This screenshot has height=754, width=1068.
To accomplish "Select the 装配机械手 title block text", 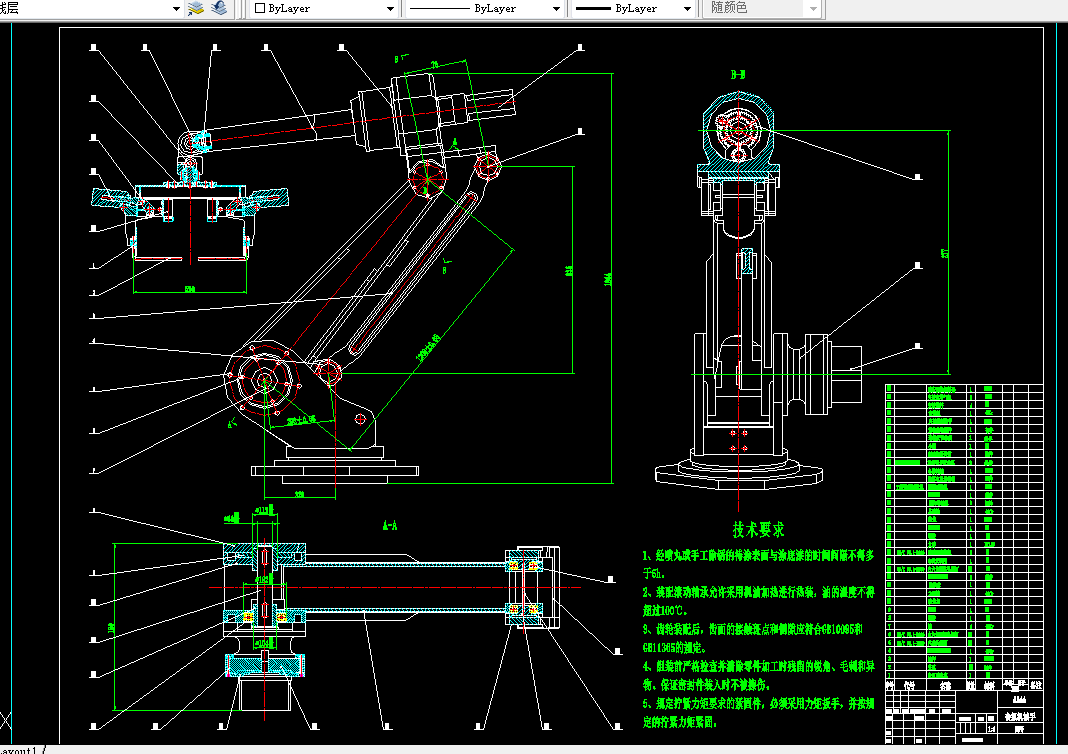I will (x=1020, y=717).
